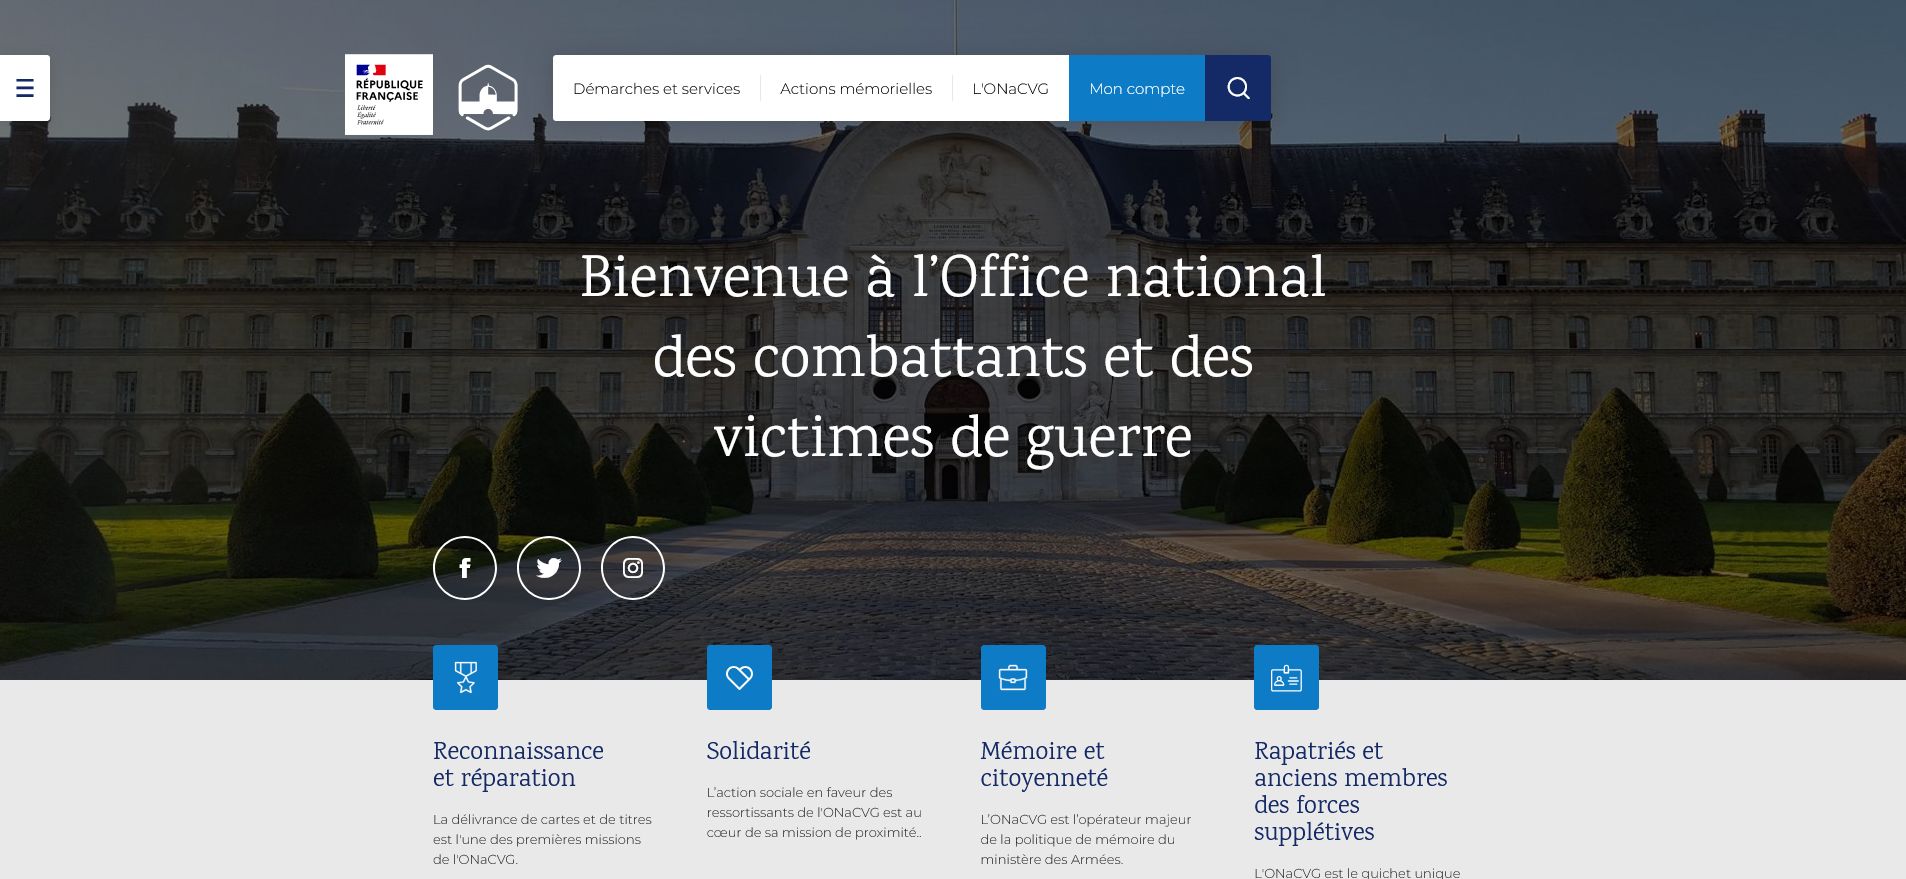Click text 'L'action sociale en faveur des'
Viewport: 1906px width, 879px height.
(799, 792)
